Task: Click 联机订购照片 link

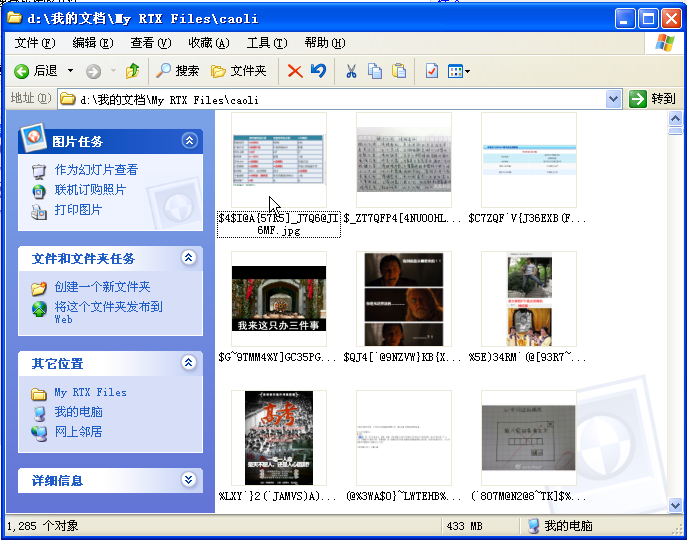Action: pos(90,190)
